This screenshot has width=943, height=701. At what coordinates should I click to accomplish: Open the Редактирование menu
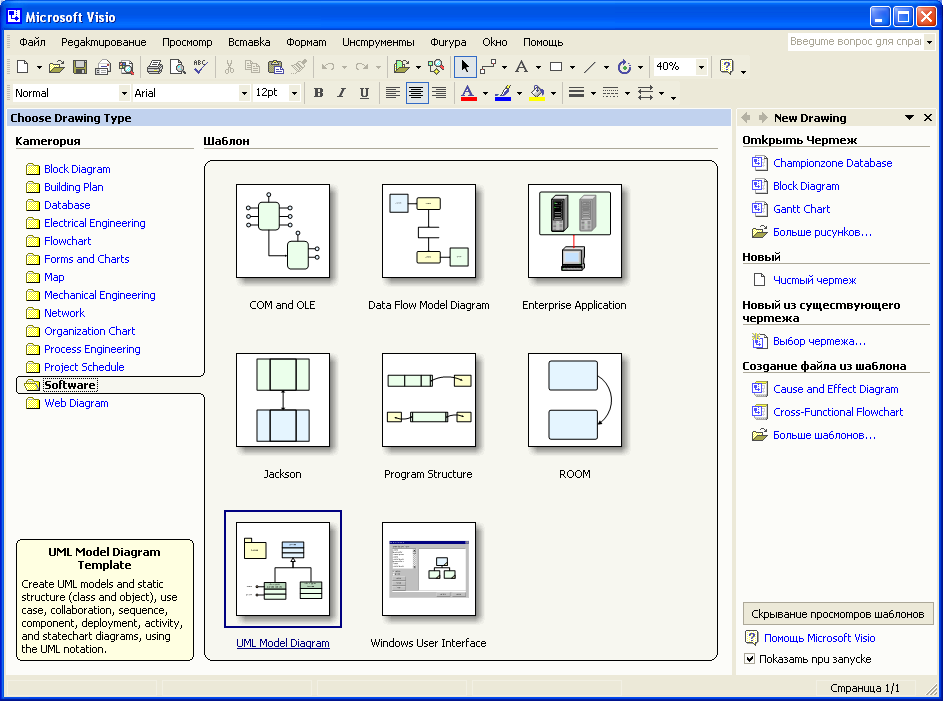click(103, 42)
